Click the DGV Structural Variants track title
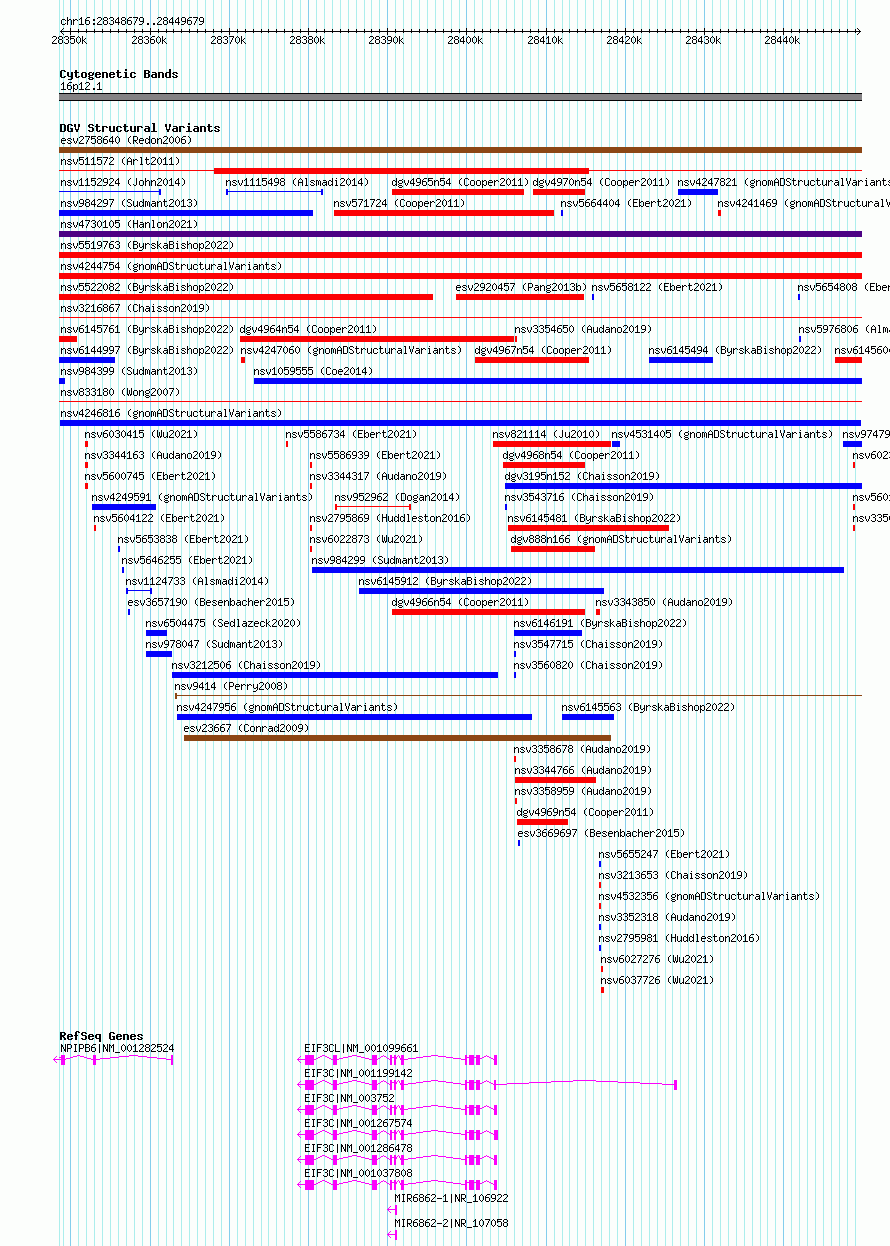The width and height of the screenshot is (890, 1246). (x=139, y=128)
